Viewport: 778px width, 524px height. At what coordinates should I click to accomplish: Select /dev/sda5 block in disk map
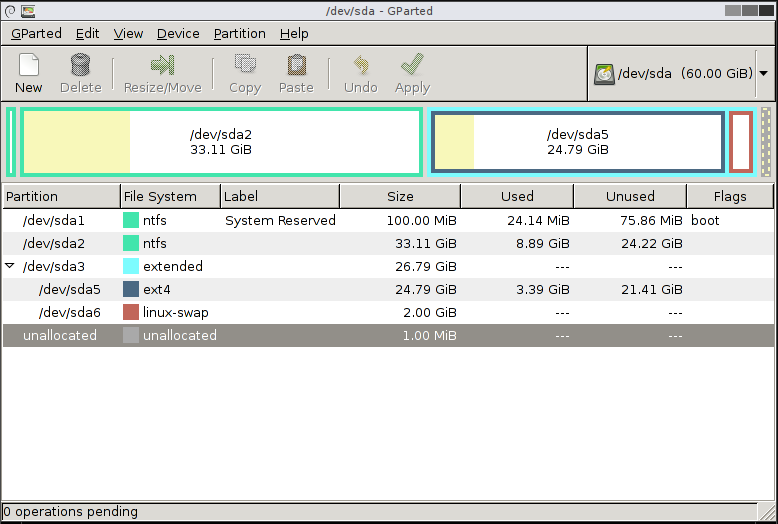point(577,142)
